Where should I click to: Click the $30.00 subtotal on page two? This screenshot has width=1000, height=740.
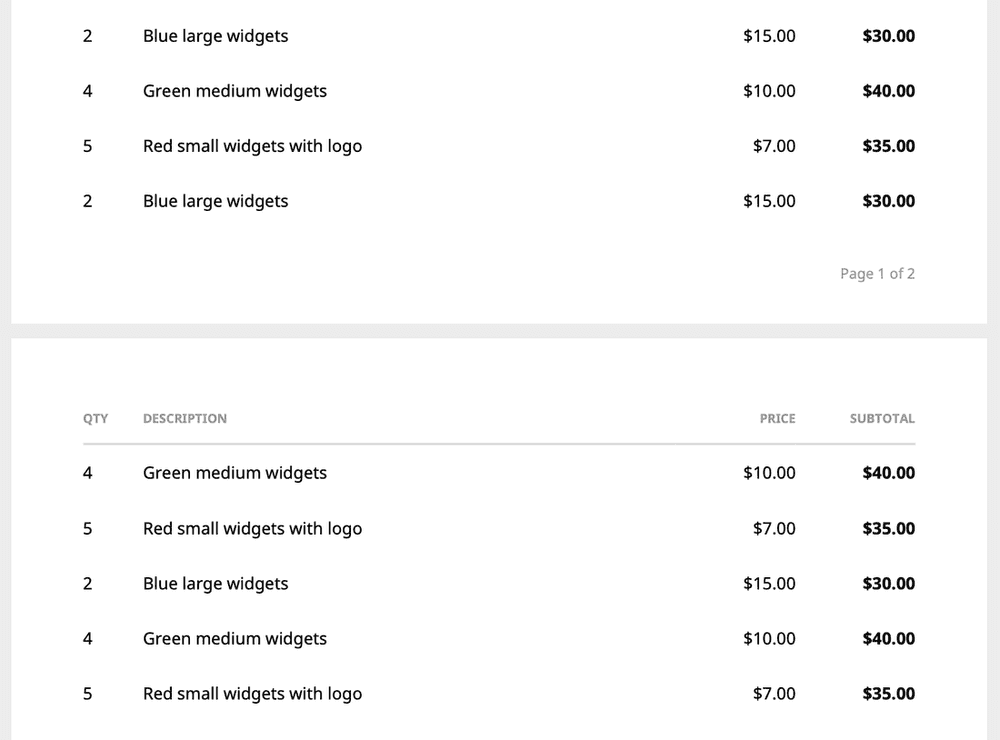[x=888, y=584]
